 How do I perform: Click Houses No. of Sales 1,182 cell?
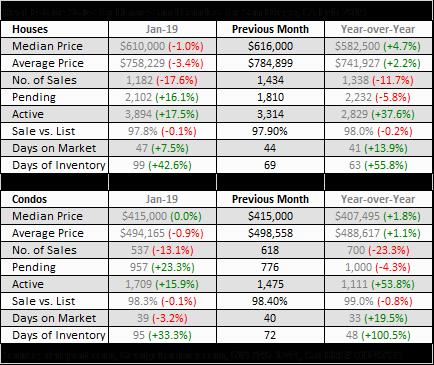(x=162, y=80)
